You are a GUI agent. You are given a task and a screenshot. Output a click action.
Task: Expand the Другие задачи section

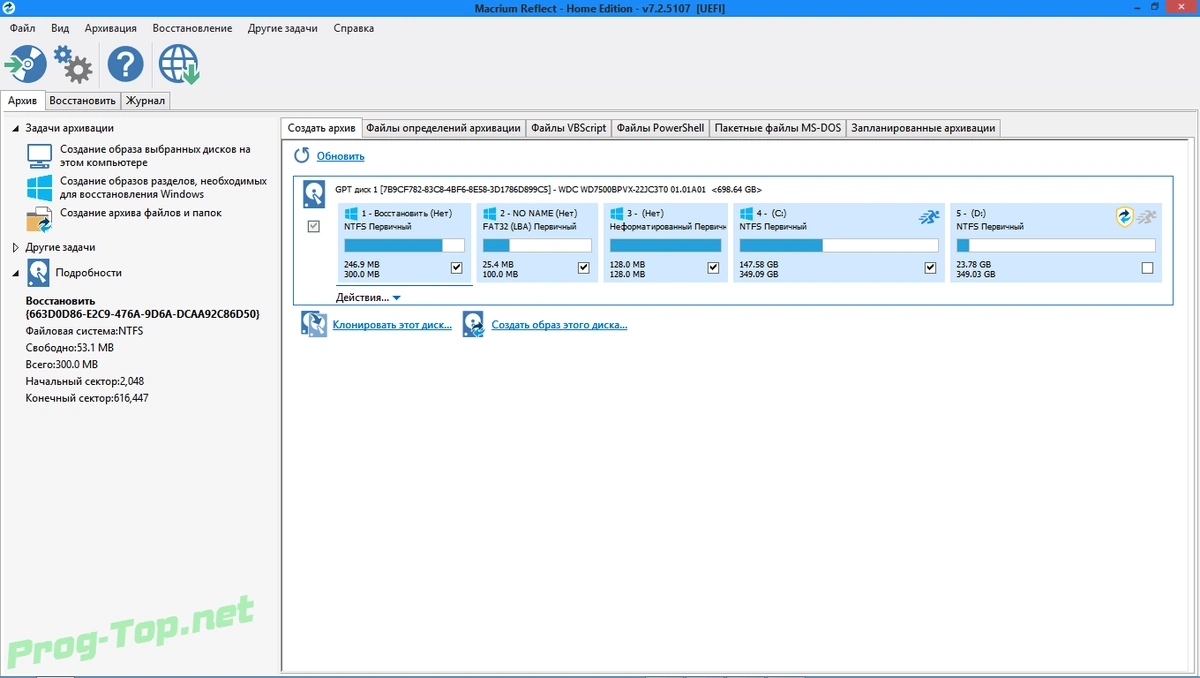16,247
